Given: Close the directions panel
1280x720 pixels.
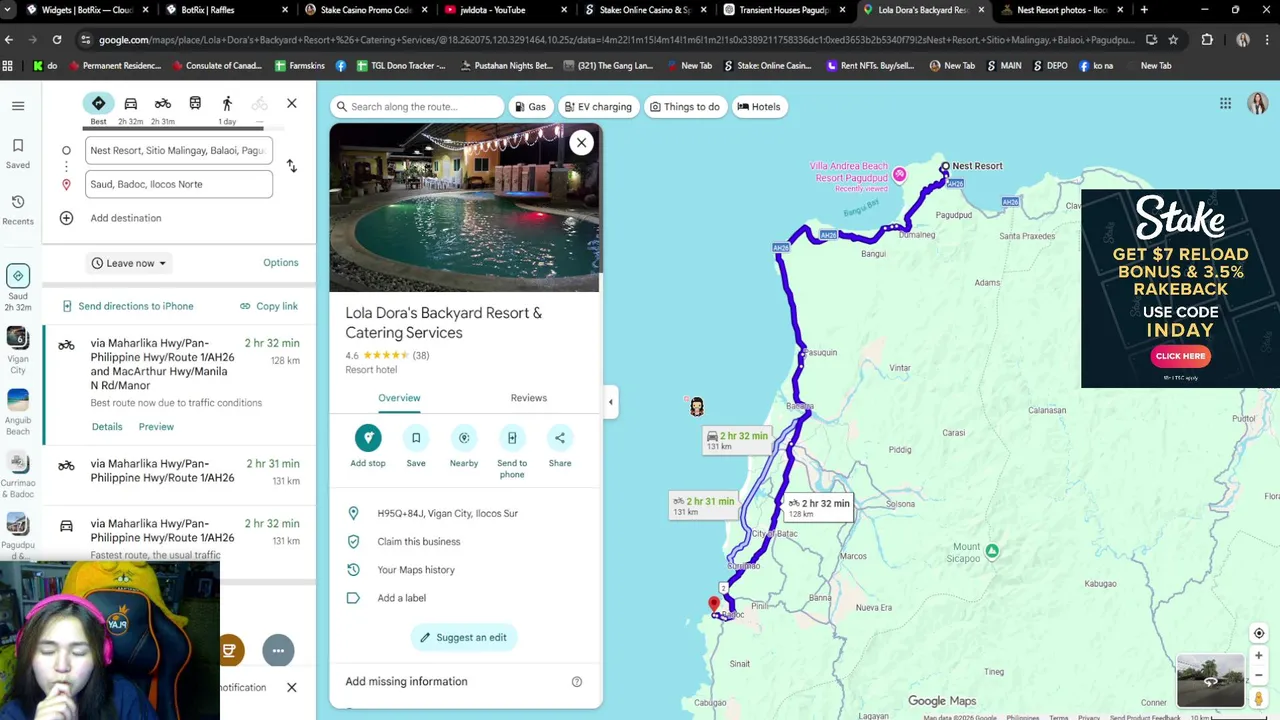Looking at the screenshot, I should tap(291, 104).
